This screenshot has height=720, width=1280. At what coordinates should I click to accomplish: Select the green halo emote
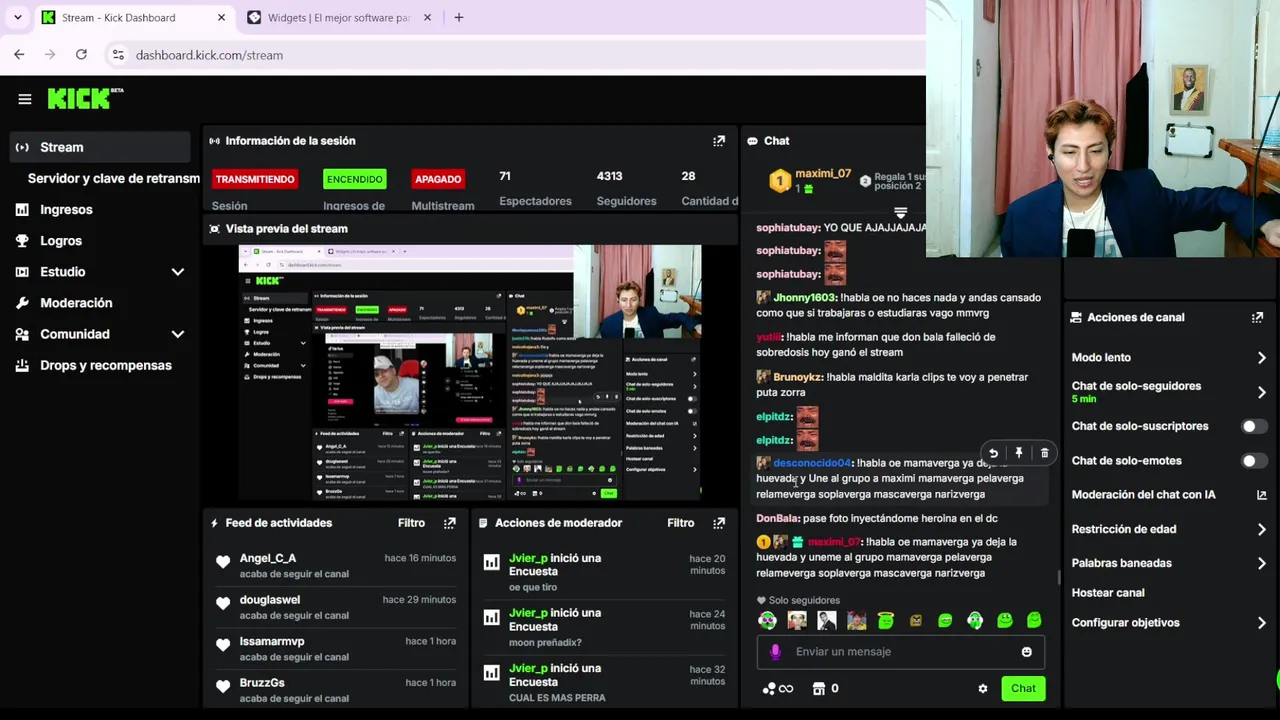[886, 621]
